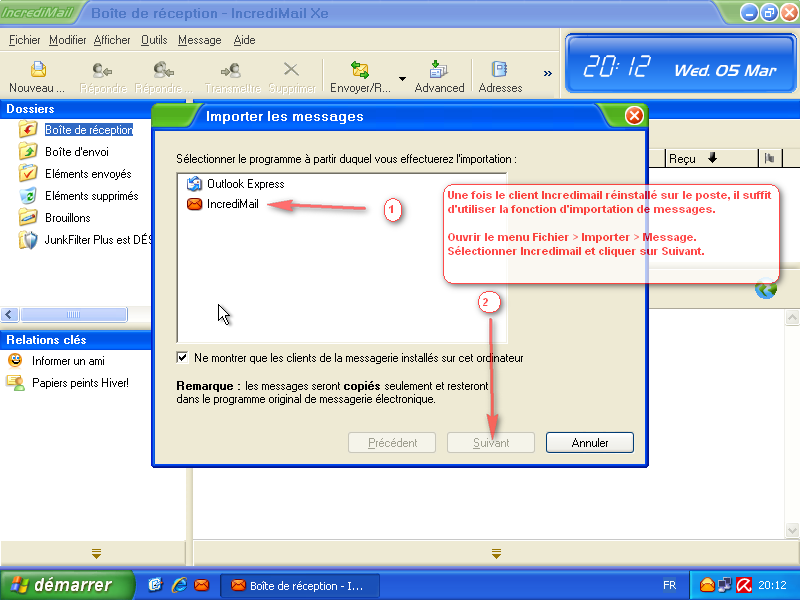
Task: Click the folder list scroll left arrow
Action: pyautogui.click(x=9, y=314)
